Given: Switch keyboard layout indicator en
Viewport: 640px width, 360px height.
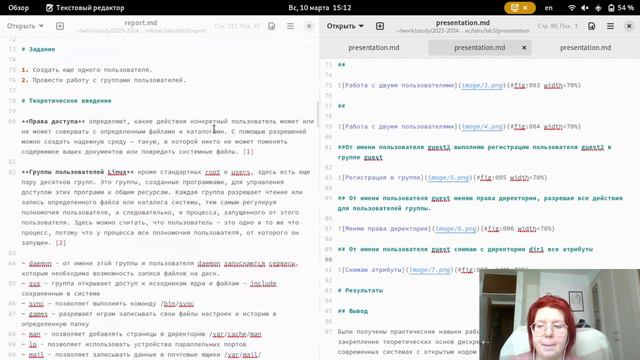Looking at the screenshot, I should tap(549, 8).
